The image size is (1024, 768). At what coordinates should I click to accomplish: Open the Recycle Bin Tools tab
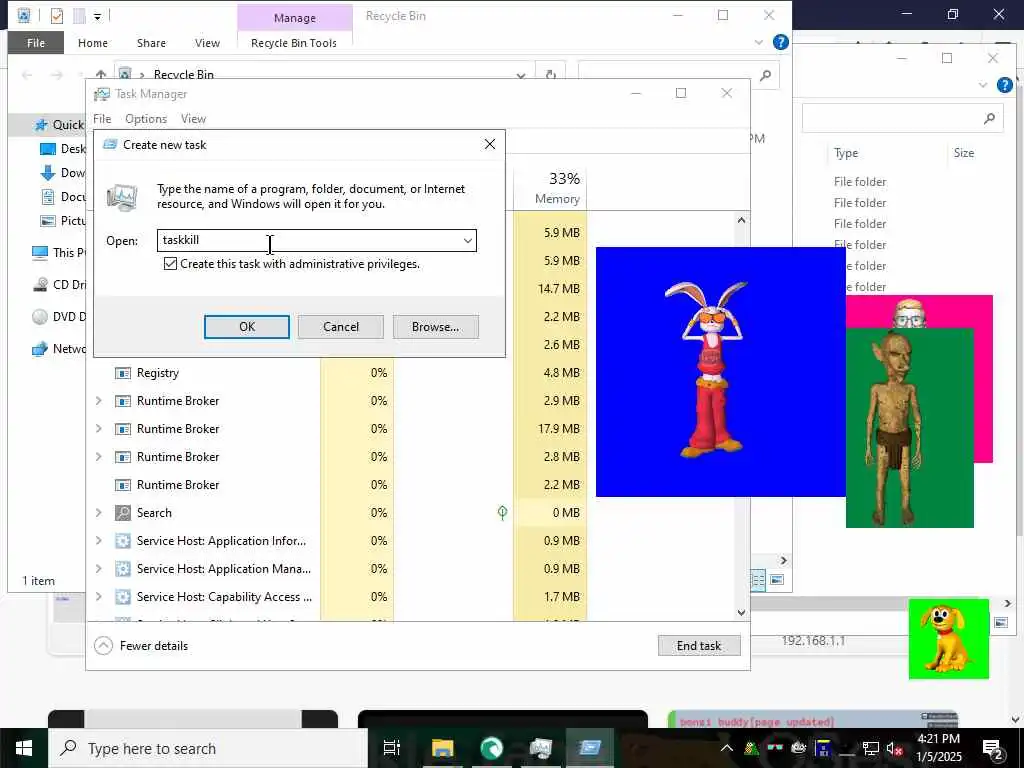(x=294, y=43)
